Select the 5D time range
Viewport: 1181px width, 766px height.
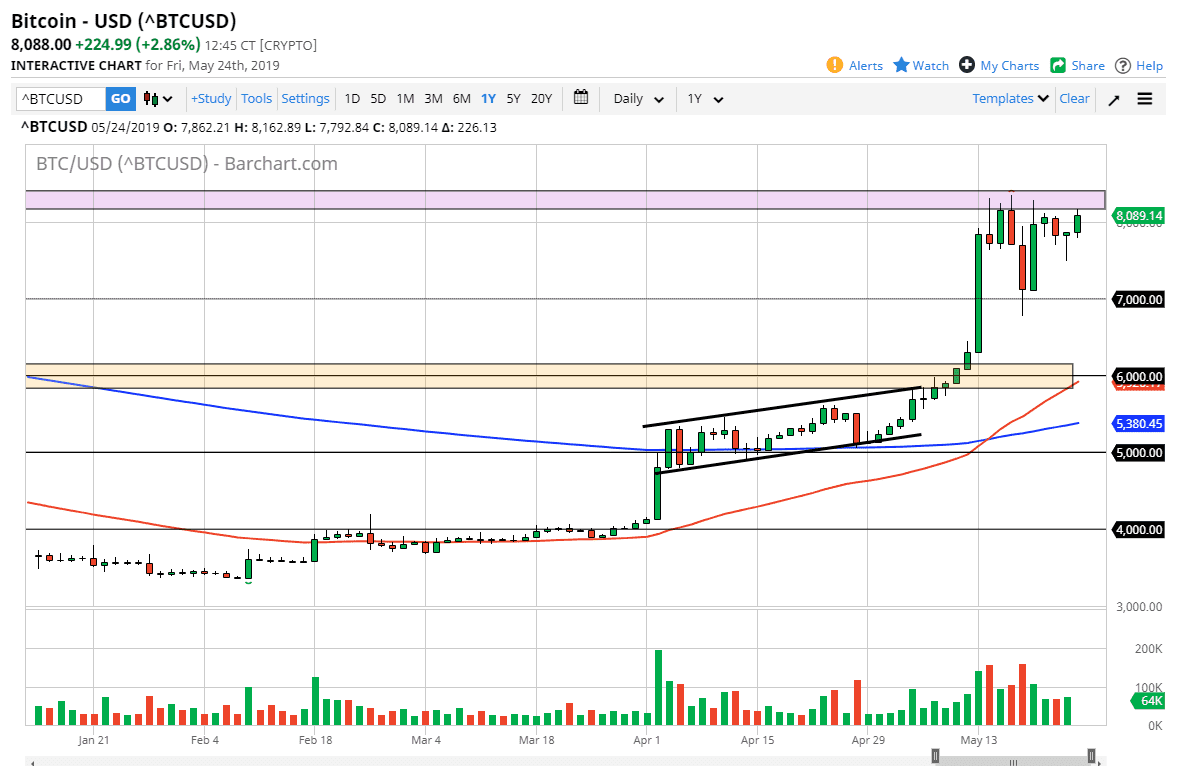tap(378, 98)
